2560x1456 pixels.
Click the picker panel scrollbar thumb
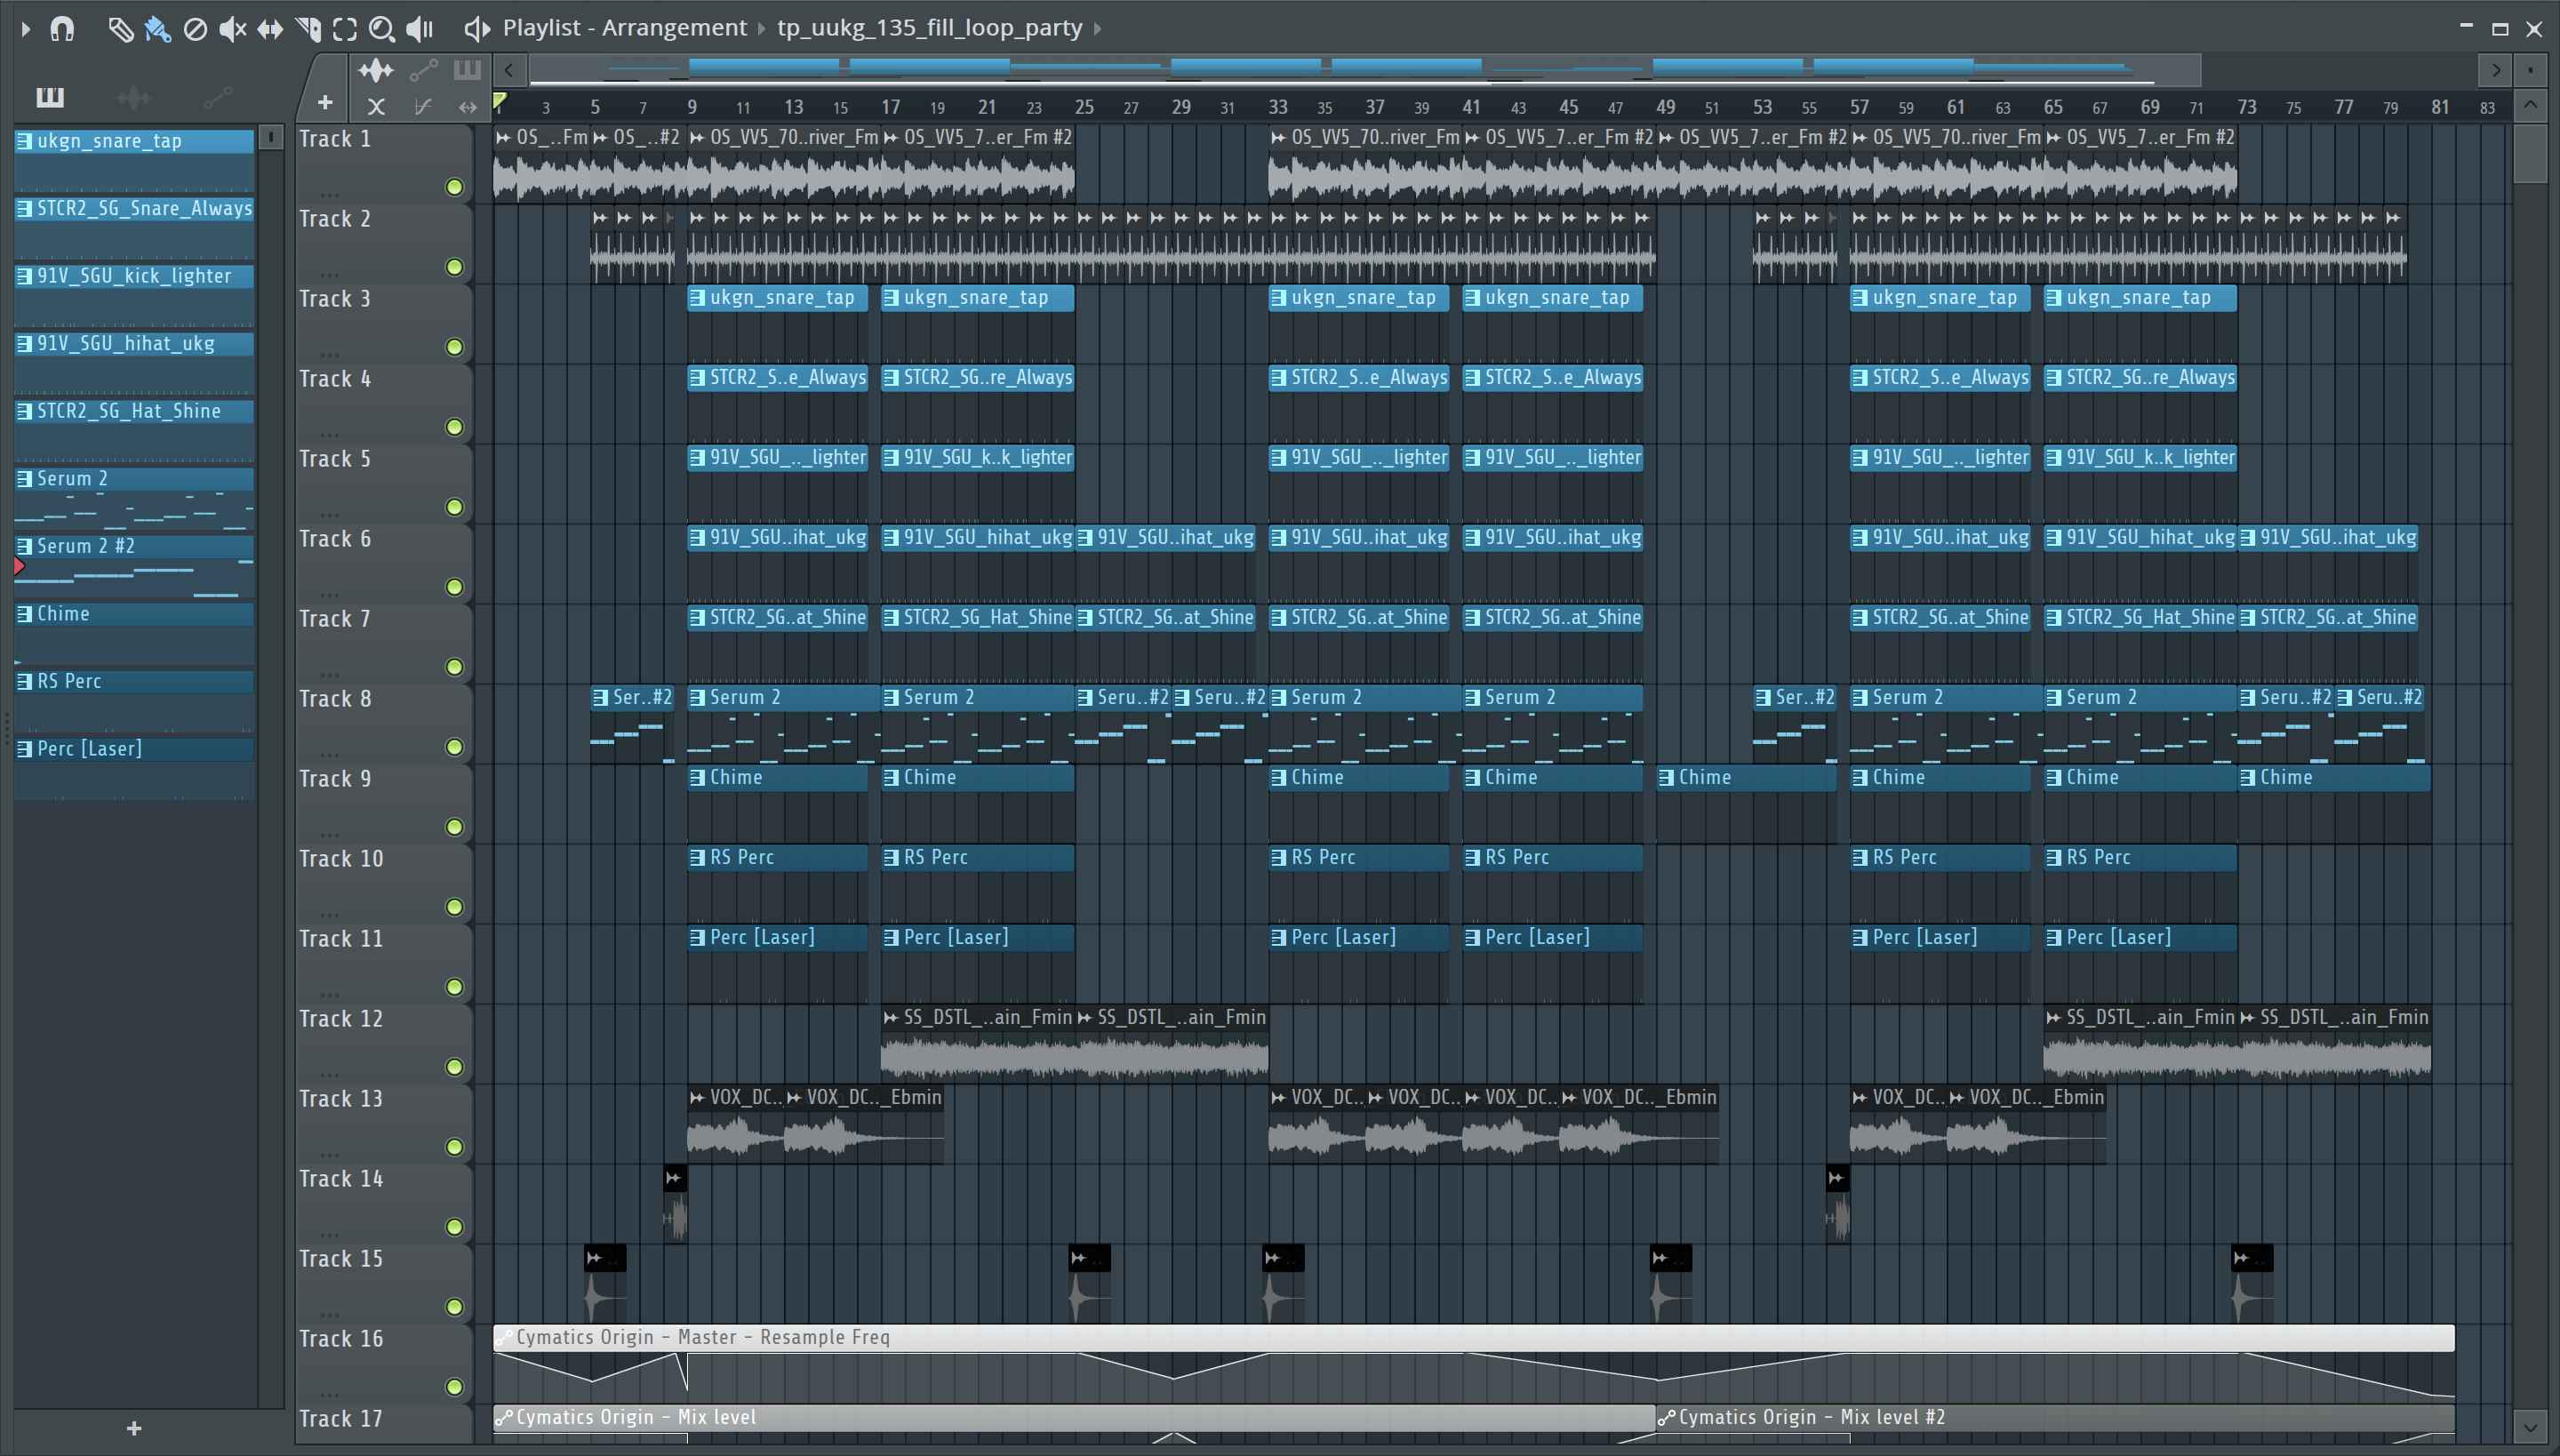(270, 137)
